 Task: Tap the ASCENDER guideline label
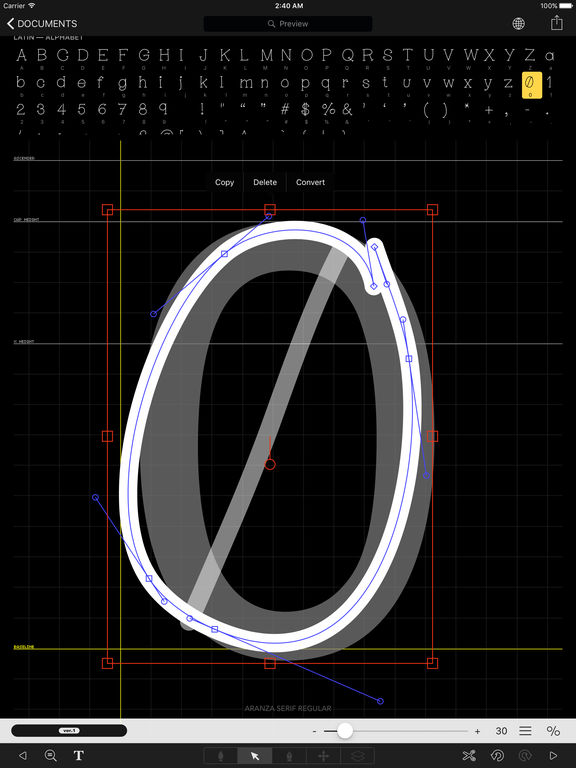[24, 158]
